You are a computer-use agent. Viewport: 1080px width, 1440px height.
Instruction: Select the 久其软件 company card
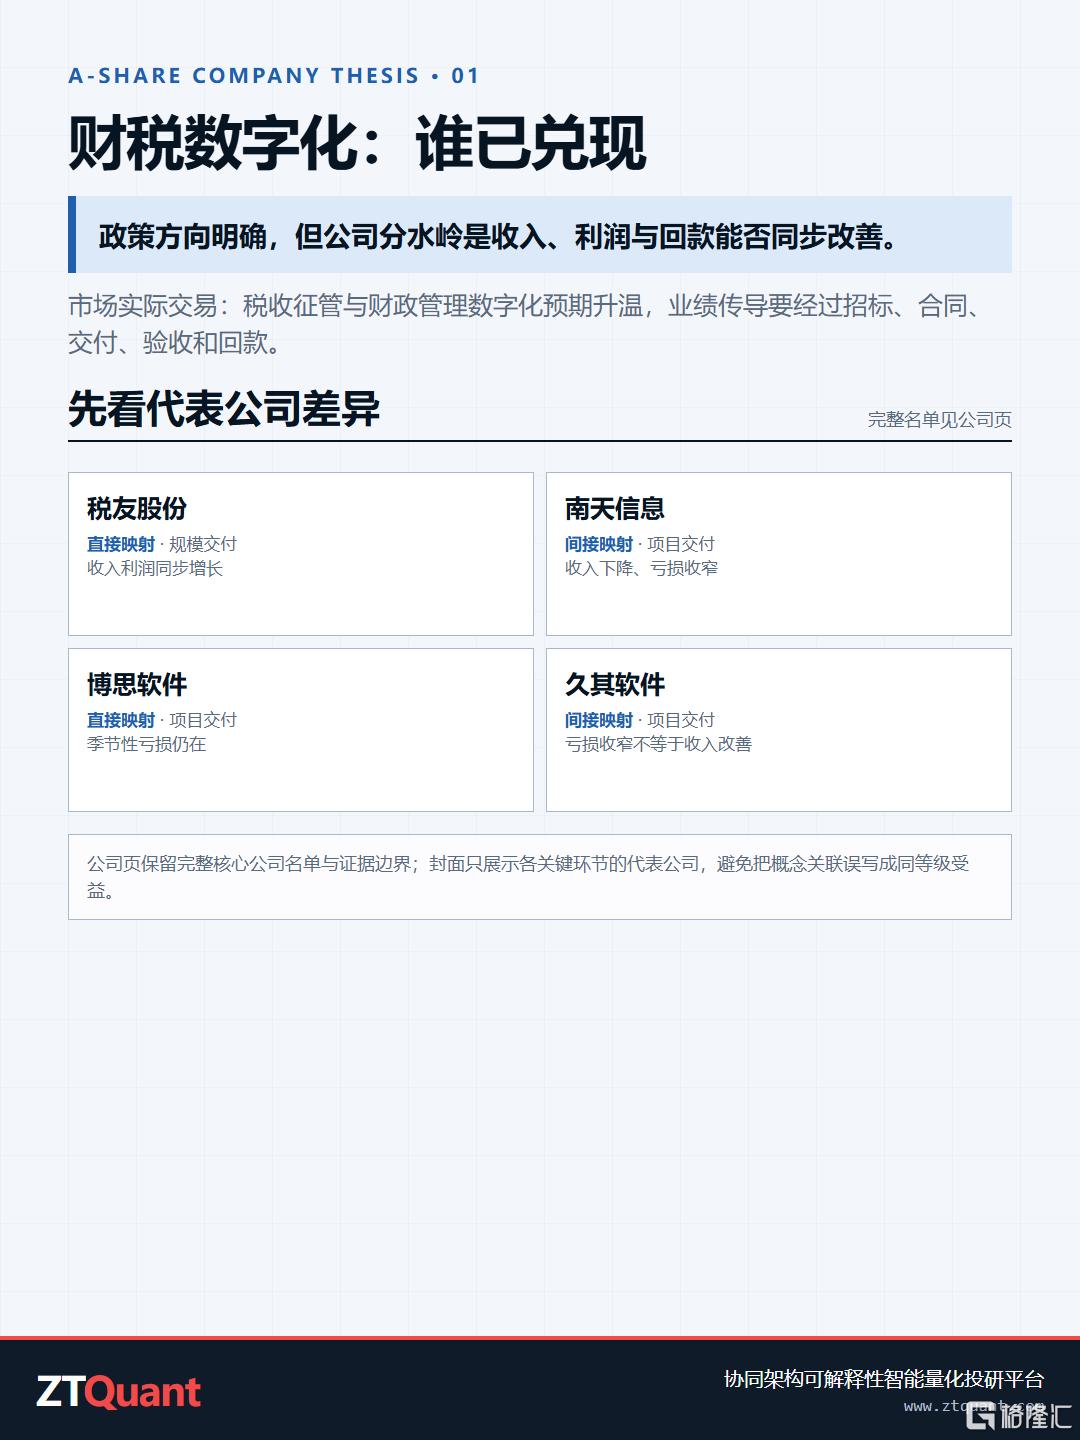(779, 730)
